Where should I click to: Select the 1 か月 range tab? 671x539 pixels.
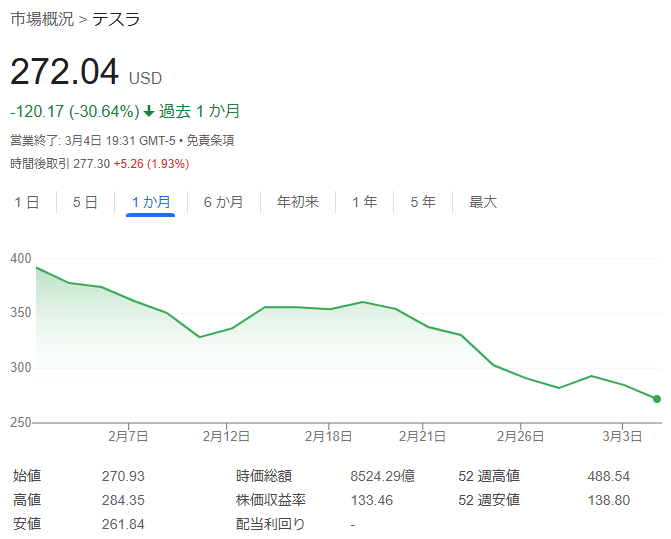click(151, 202)
